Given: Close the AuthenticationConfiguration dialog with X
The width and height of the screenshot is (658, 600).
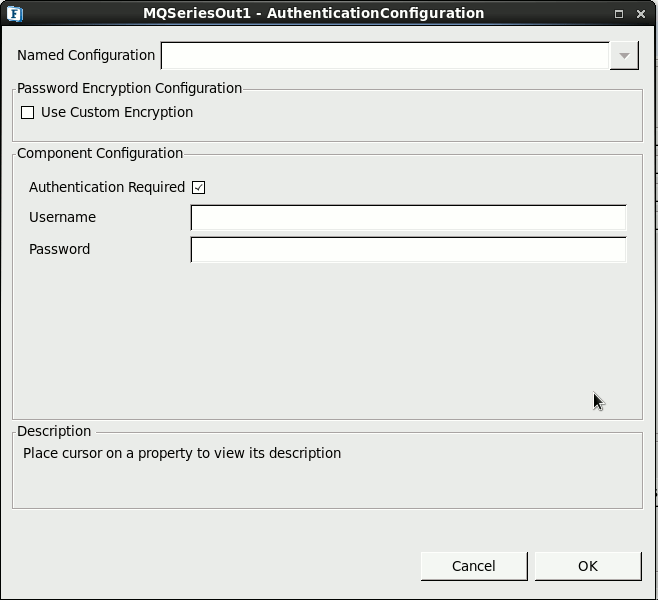Looking at the screenshot, I should tap(641, 14).
